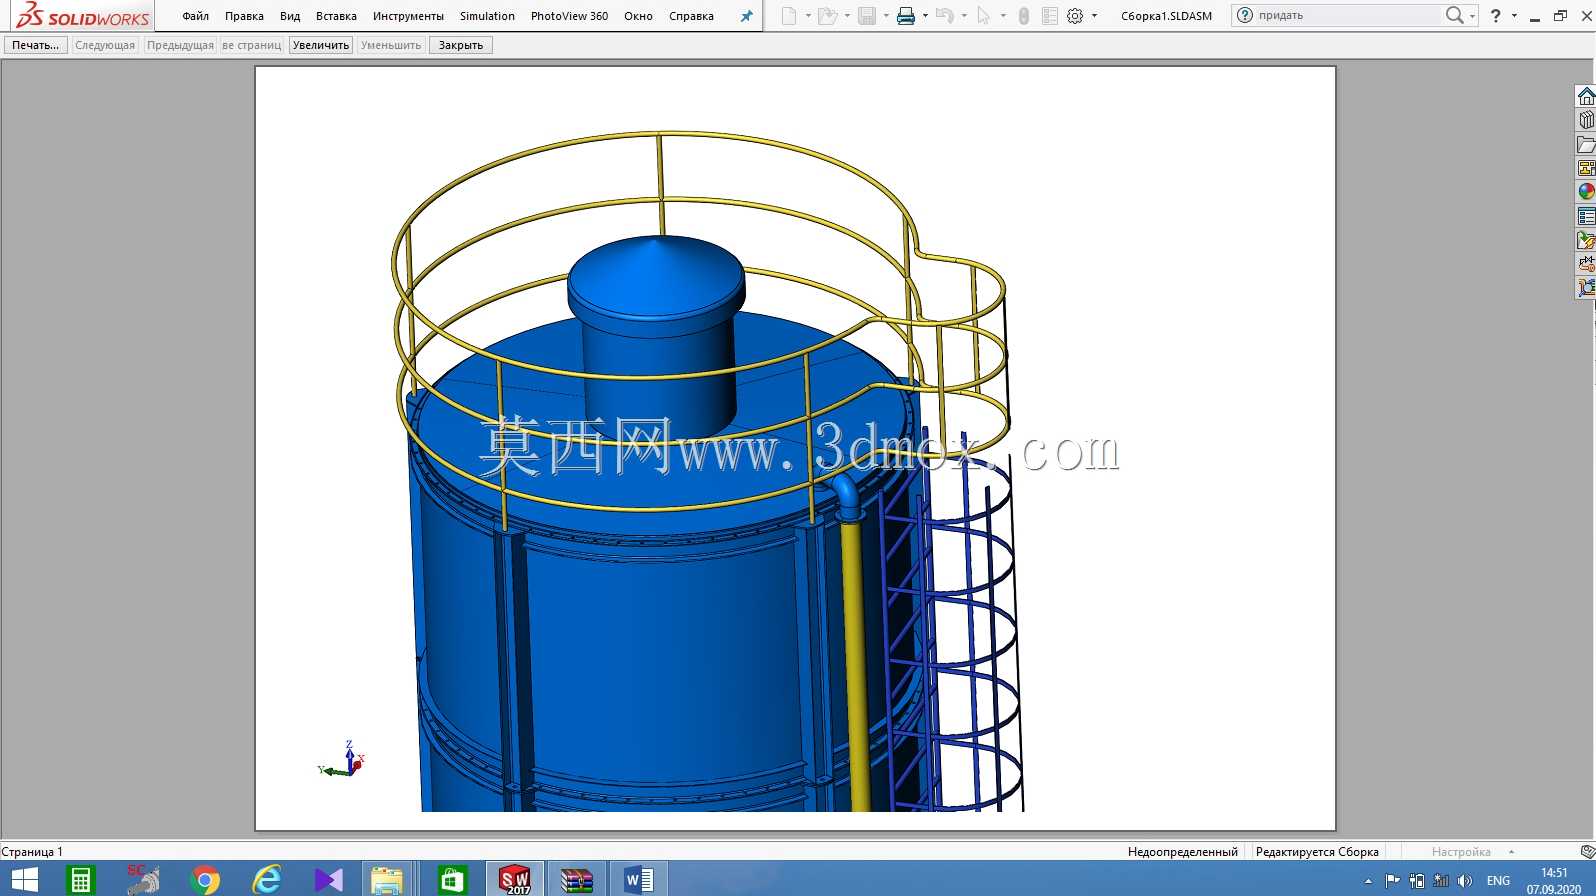The width and height of the screenshot is (1596, 896).
Task: Open Internet Explorer from taskbar
Action: (x=266, y=880)
